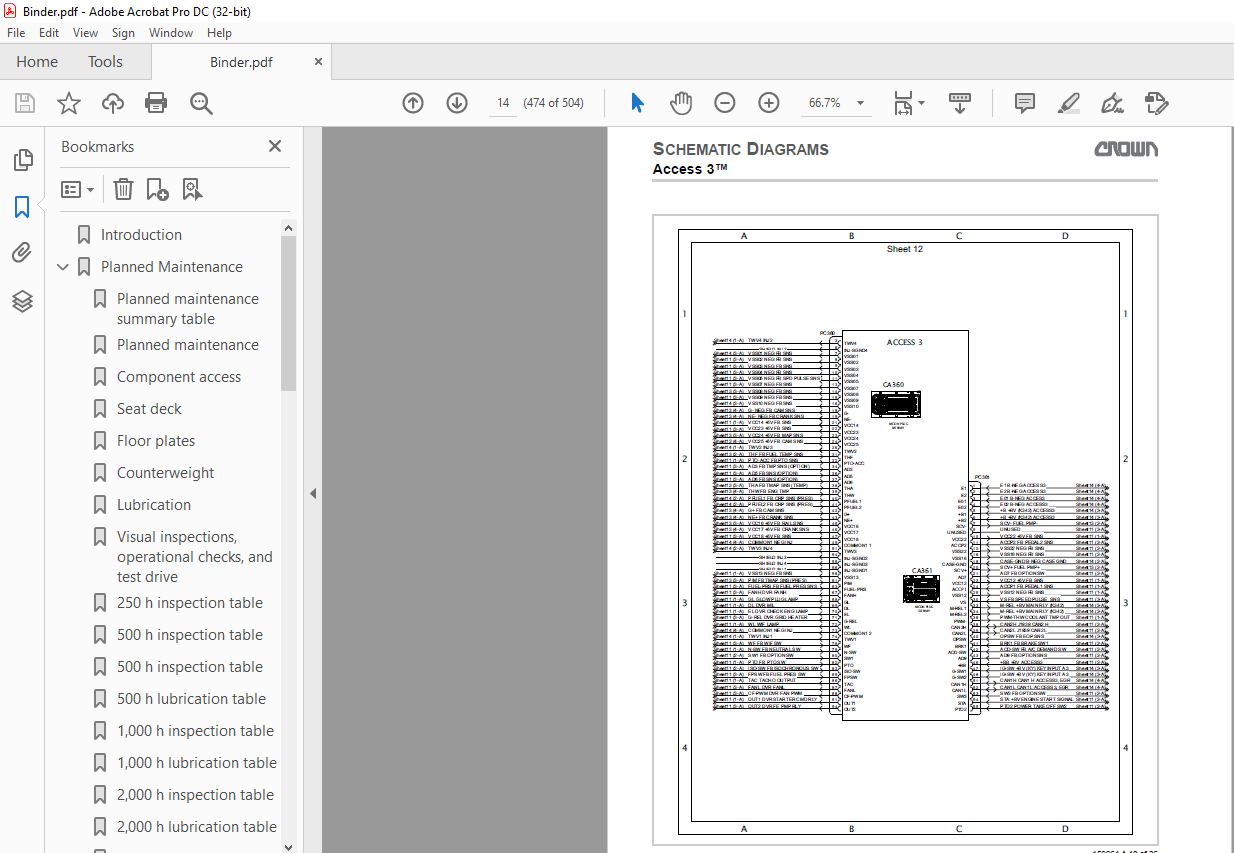The image size is (1234, 853).
Task: Open the Layers panel icon
Action: [22, 301]
